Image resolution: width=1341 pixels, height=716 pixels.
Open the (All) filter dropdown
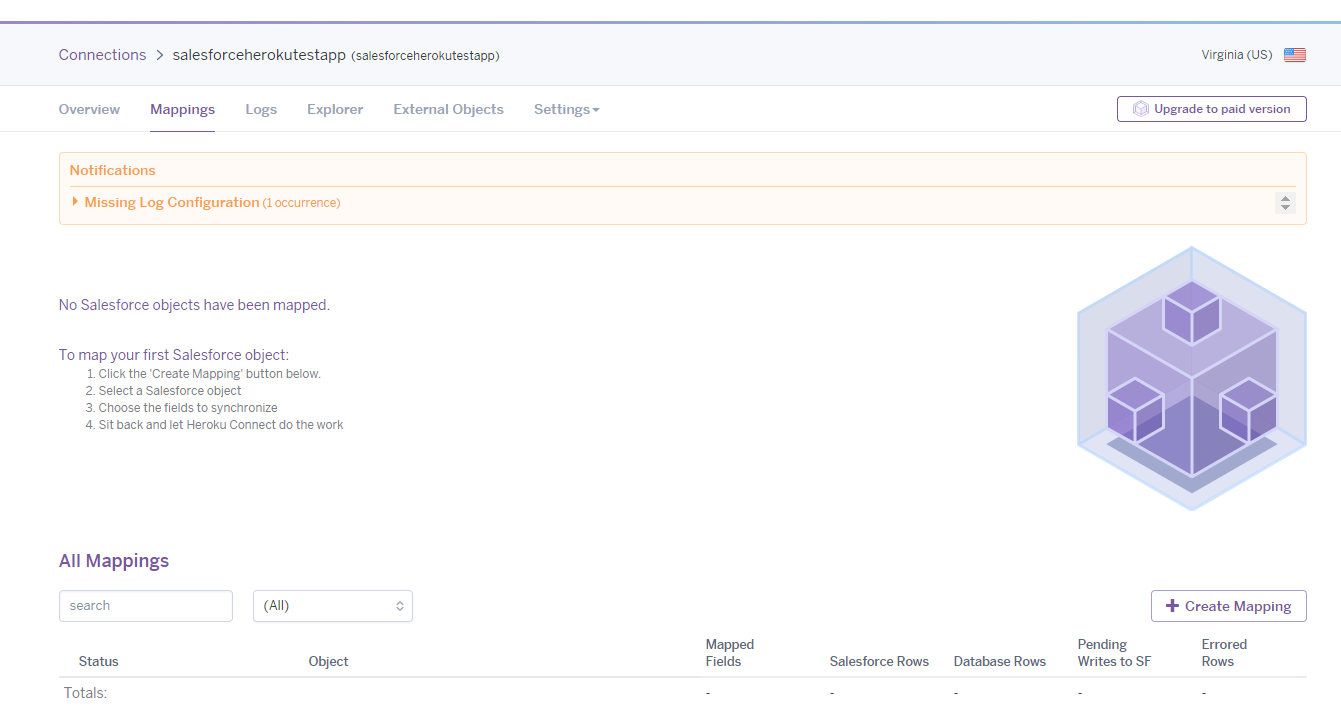[x=332, y=606]
